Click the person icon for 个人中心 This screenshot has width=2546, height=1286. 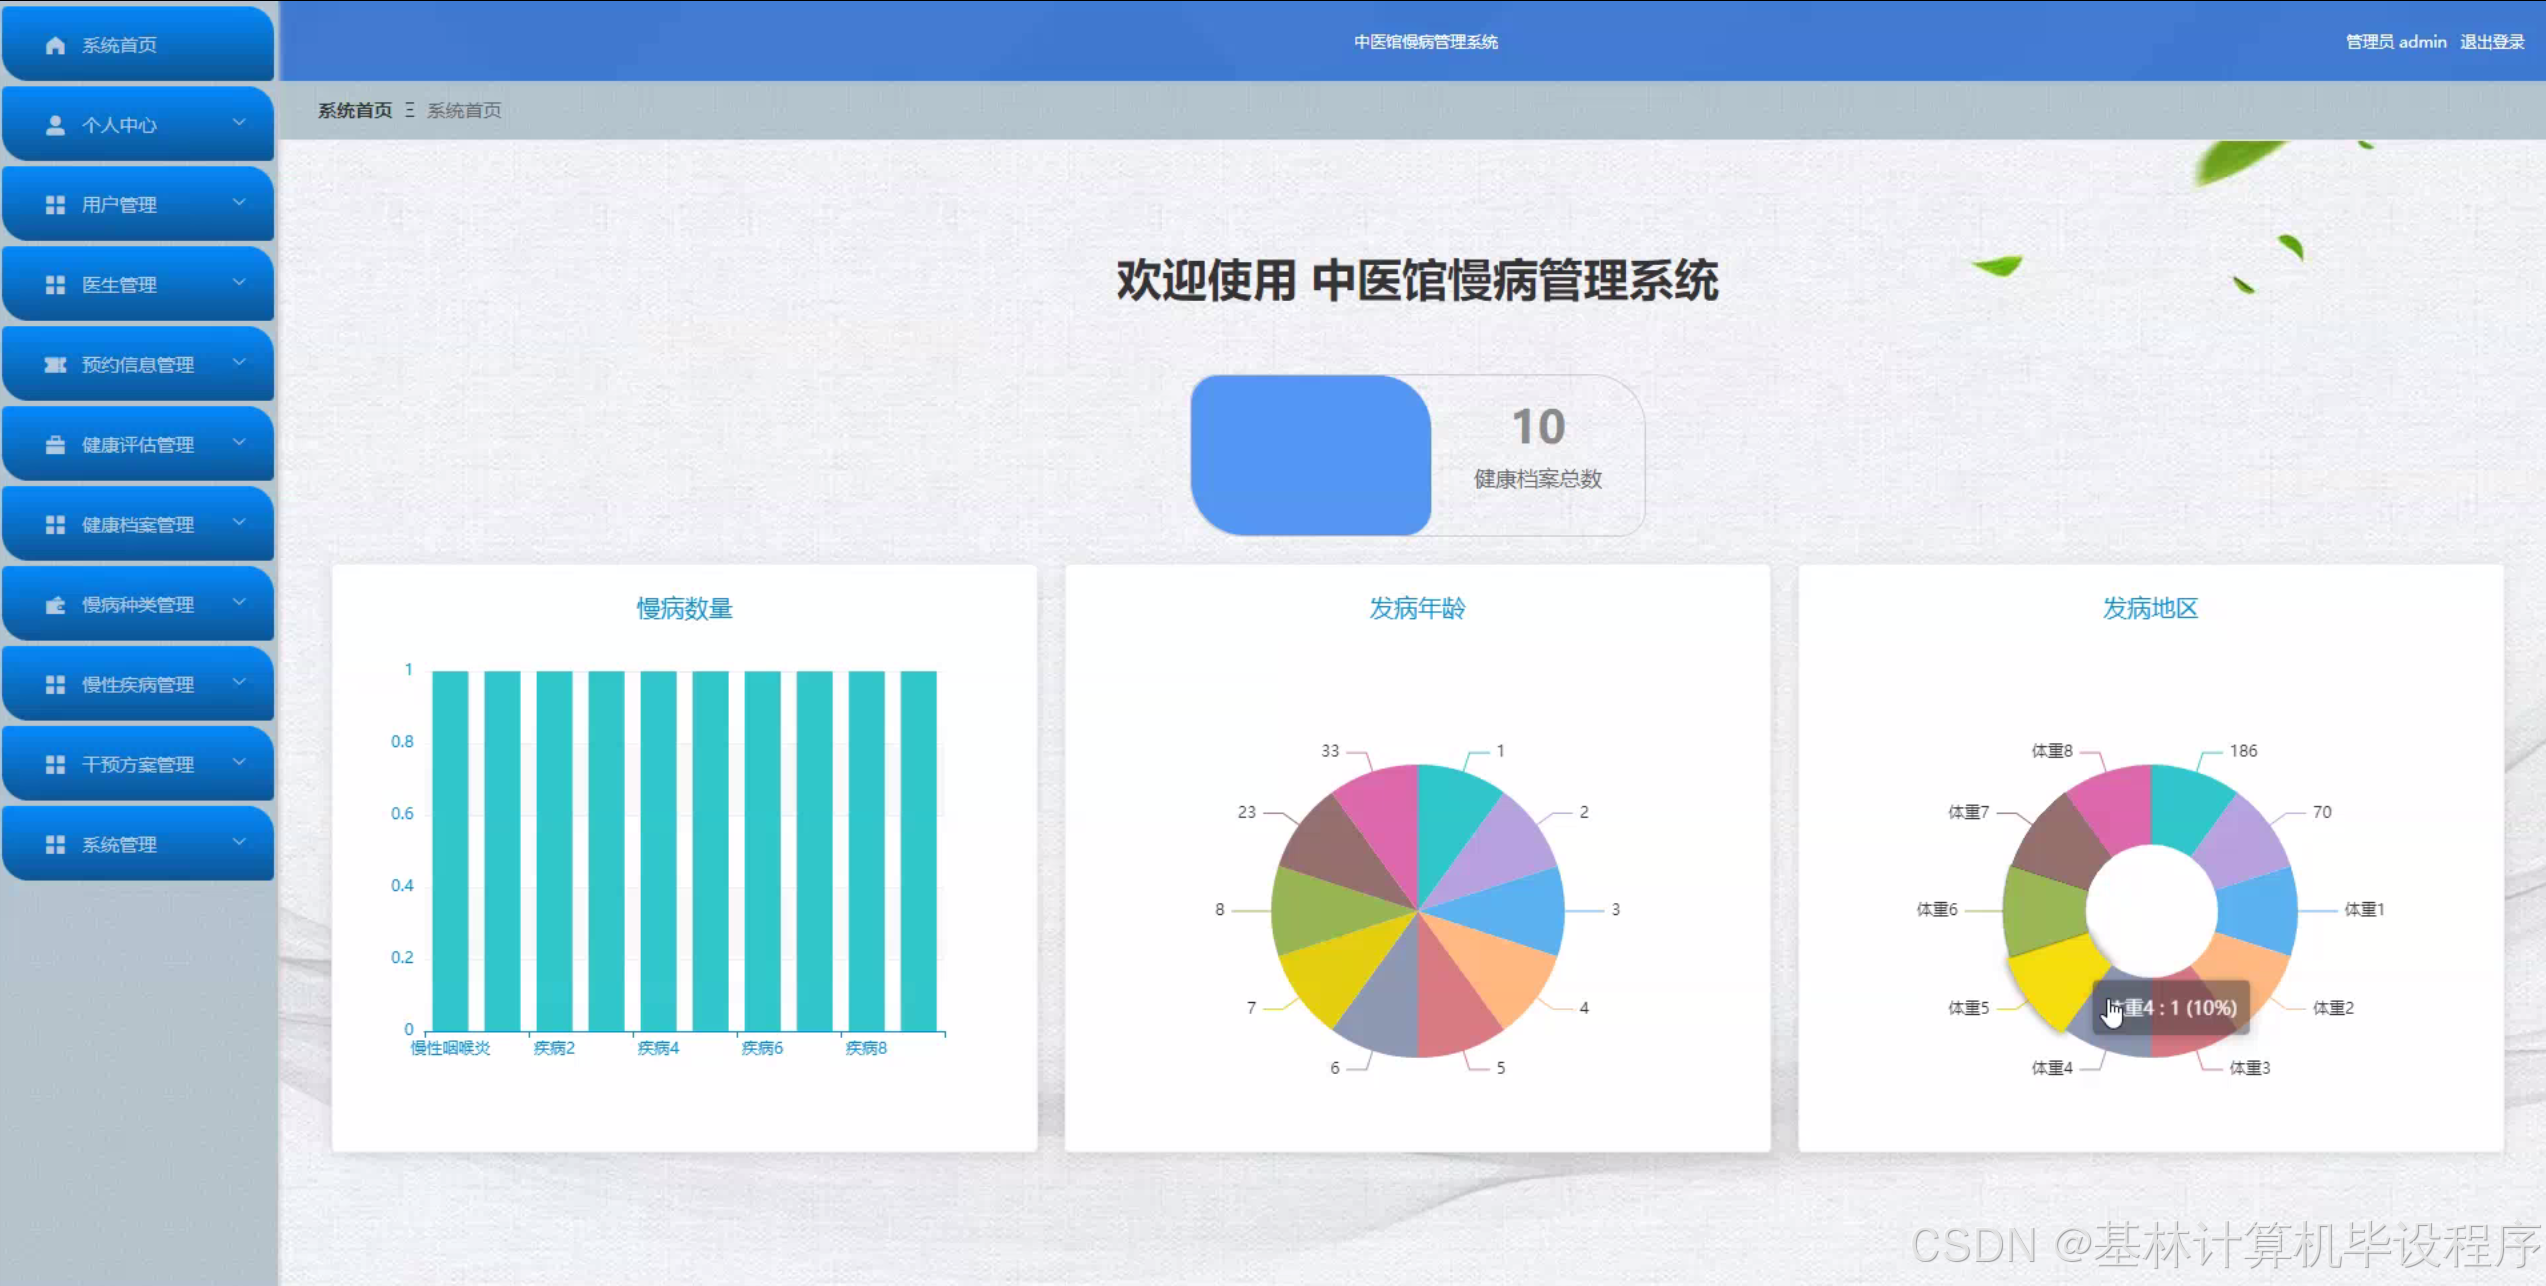click(x=55, y=125)
